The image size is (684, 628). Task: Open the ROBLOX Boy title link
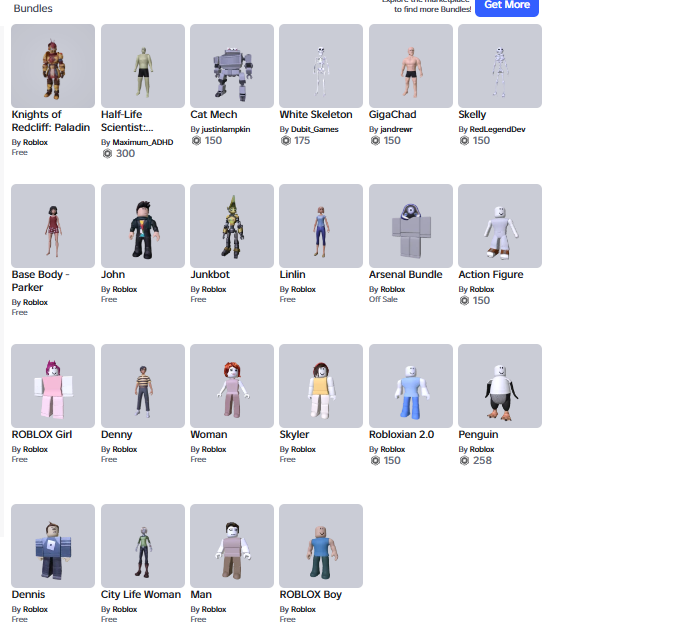(x=311, y=595)
